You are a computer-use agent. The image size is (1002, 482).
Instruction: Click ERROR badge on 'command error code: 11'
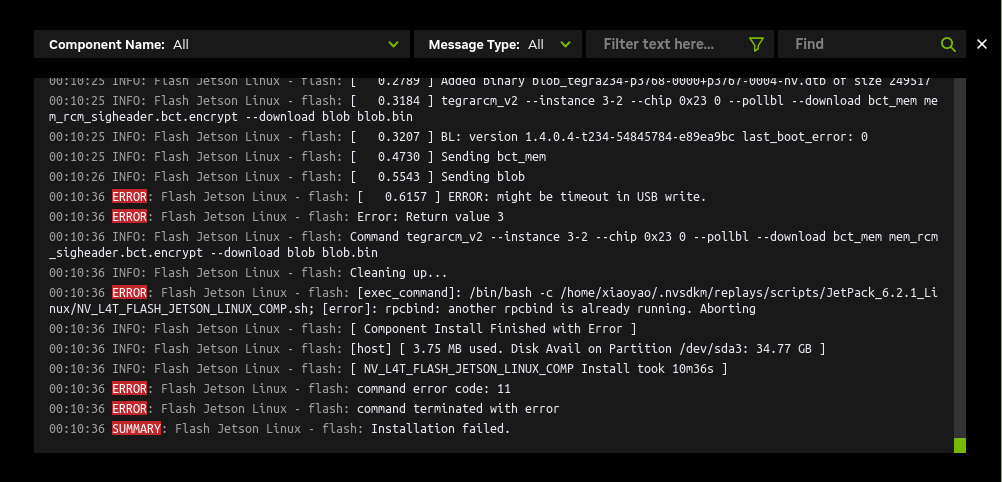click(x=129, y=389)
